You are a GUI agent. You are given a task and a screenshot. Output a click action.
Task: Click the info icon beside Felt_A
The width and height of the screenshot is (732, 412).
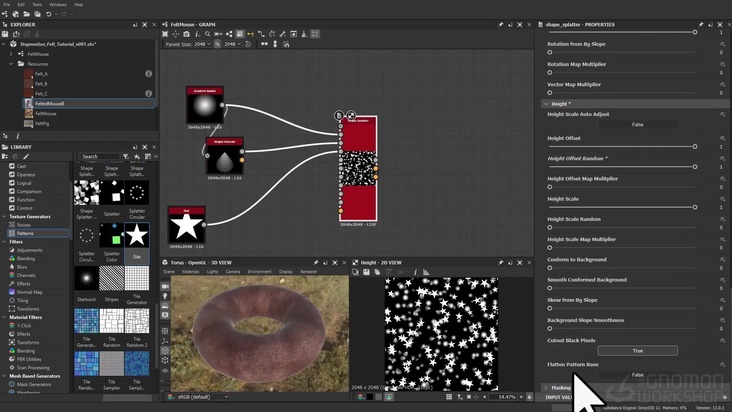(148, 74)
